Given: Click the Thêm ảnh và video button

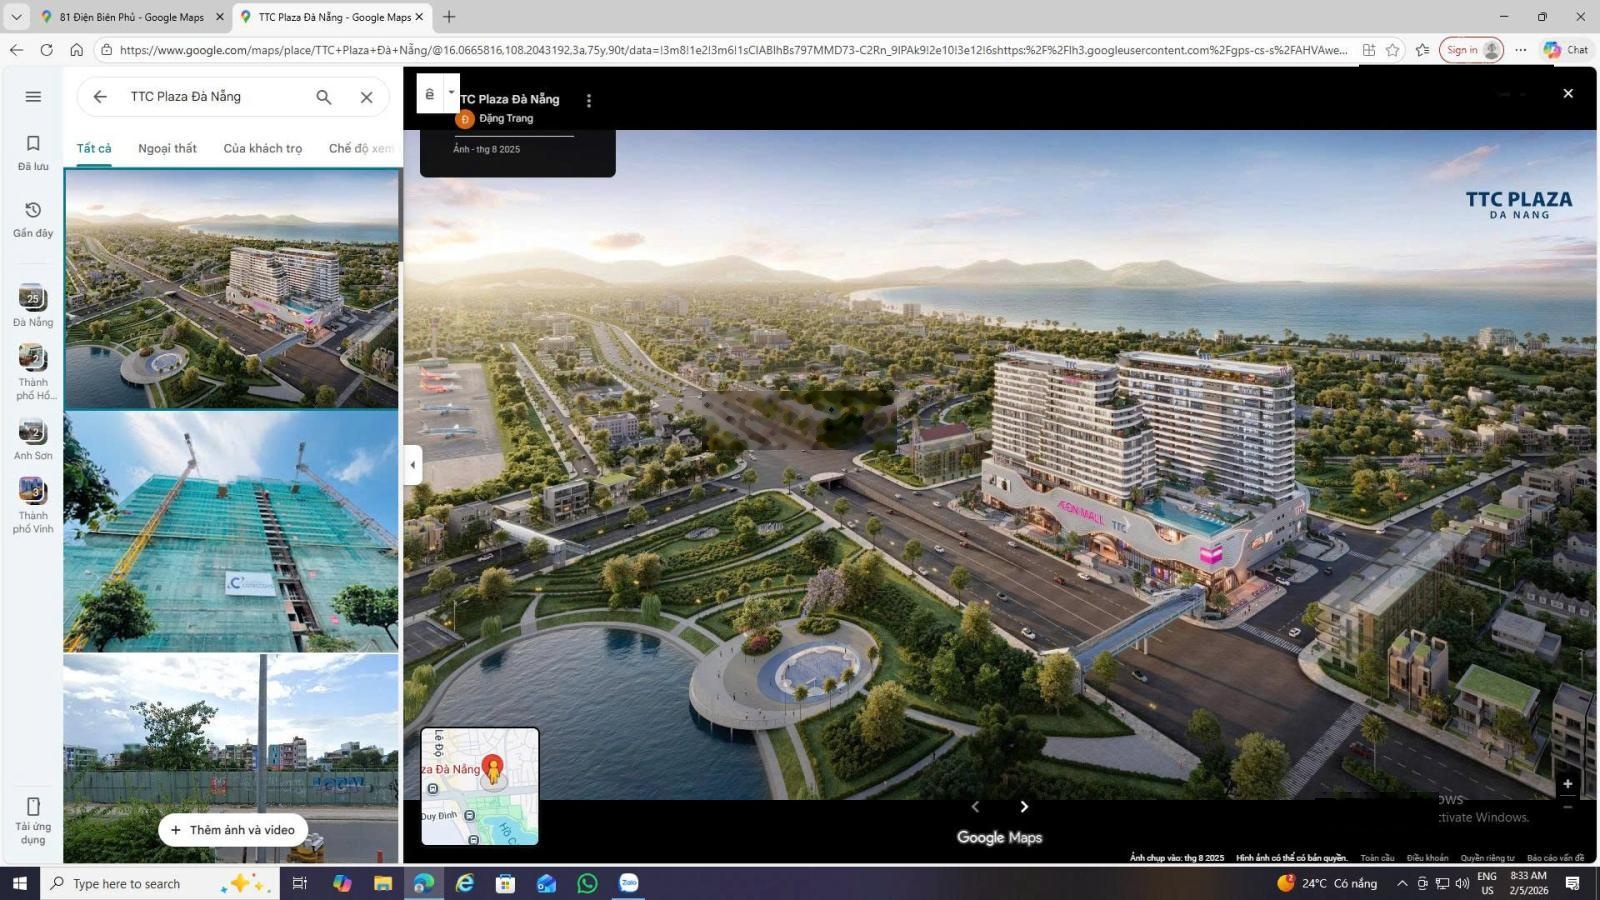Looking at the screenshot, I should pos(232,830).
